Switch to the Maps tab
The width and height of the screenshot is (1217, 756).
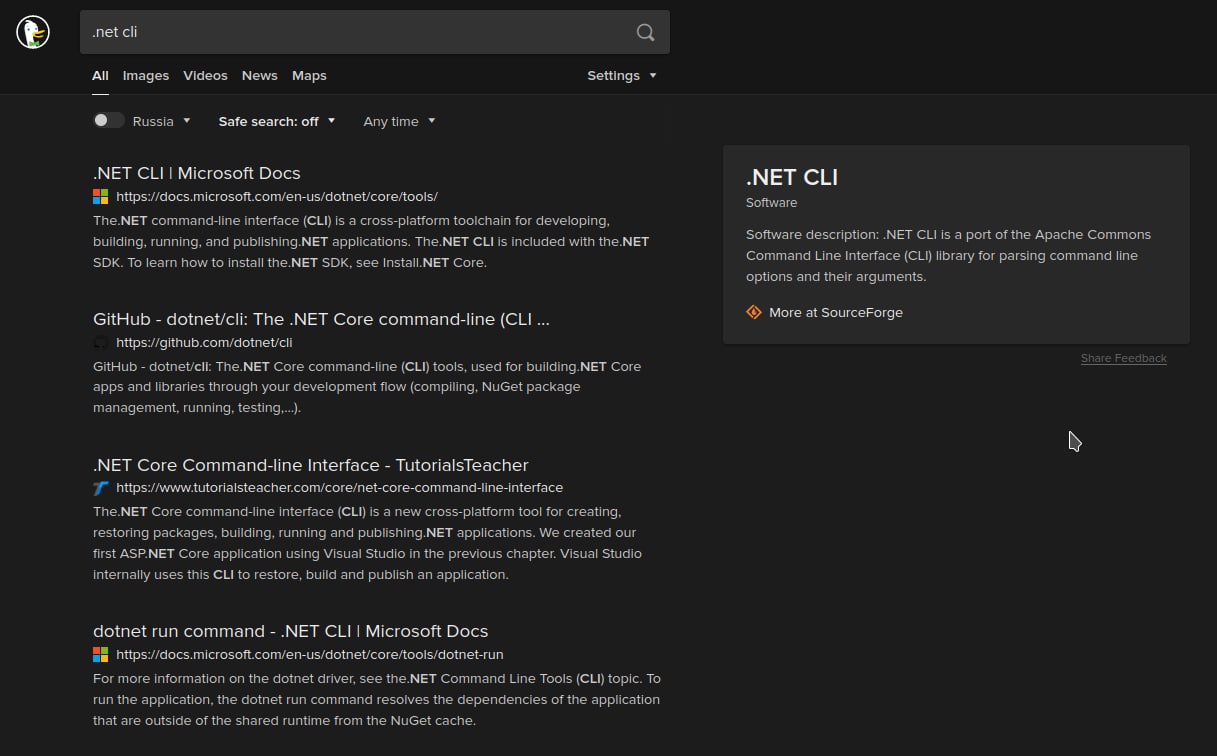pos(309,75)
